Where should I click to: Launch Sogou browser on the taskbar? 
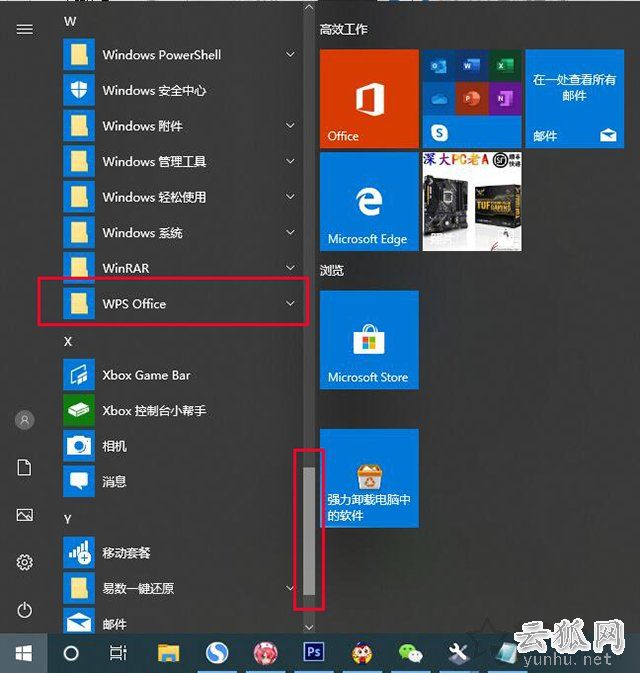217,653
